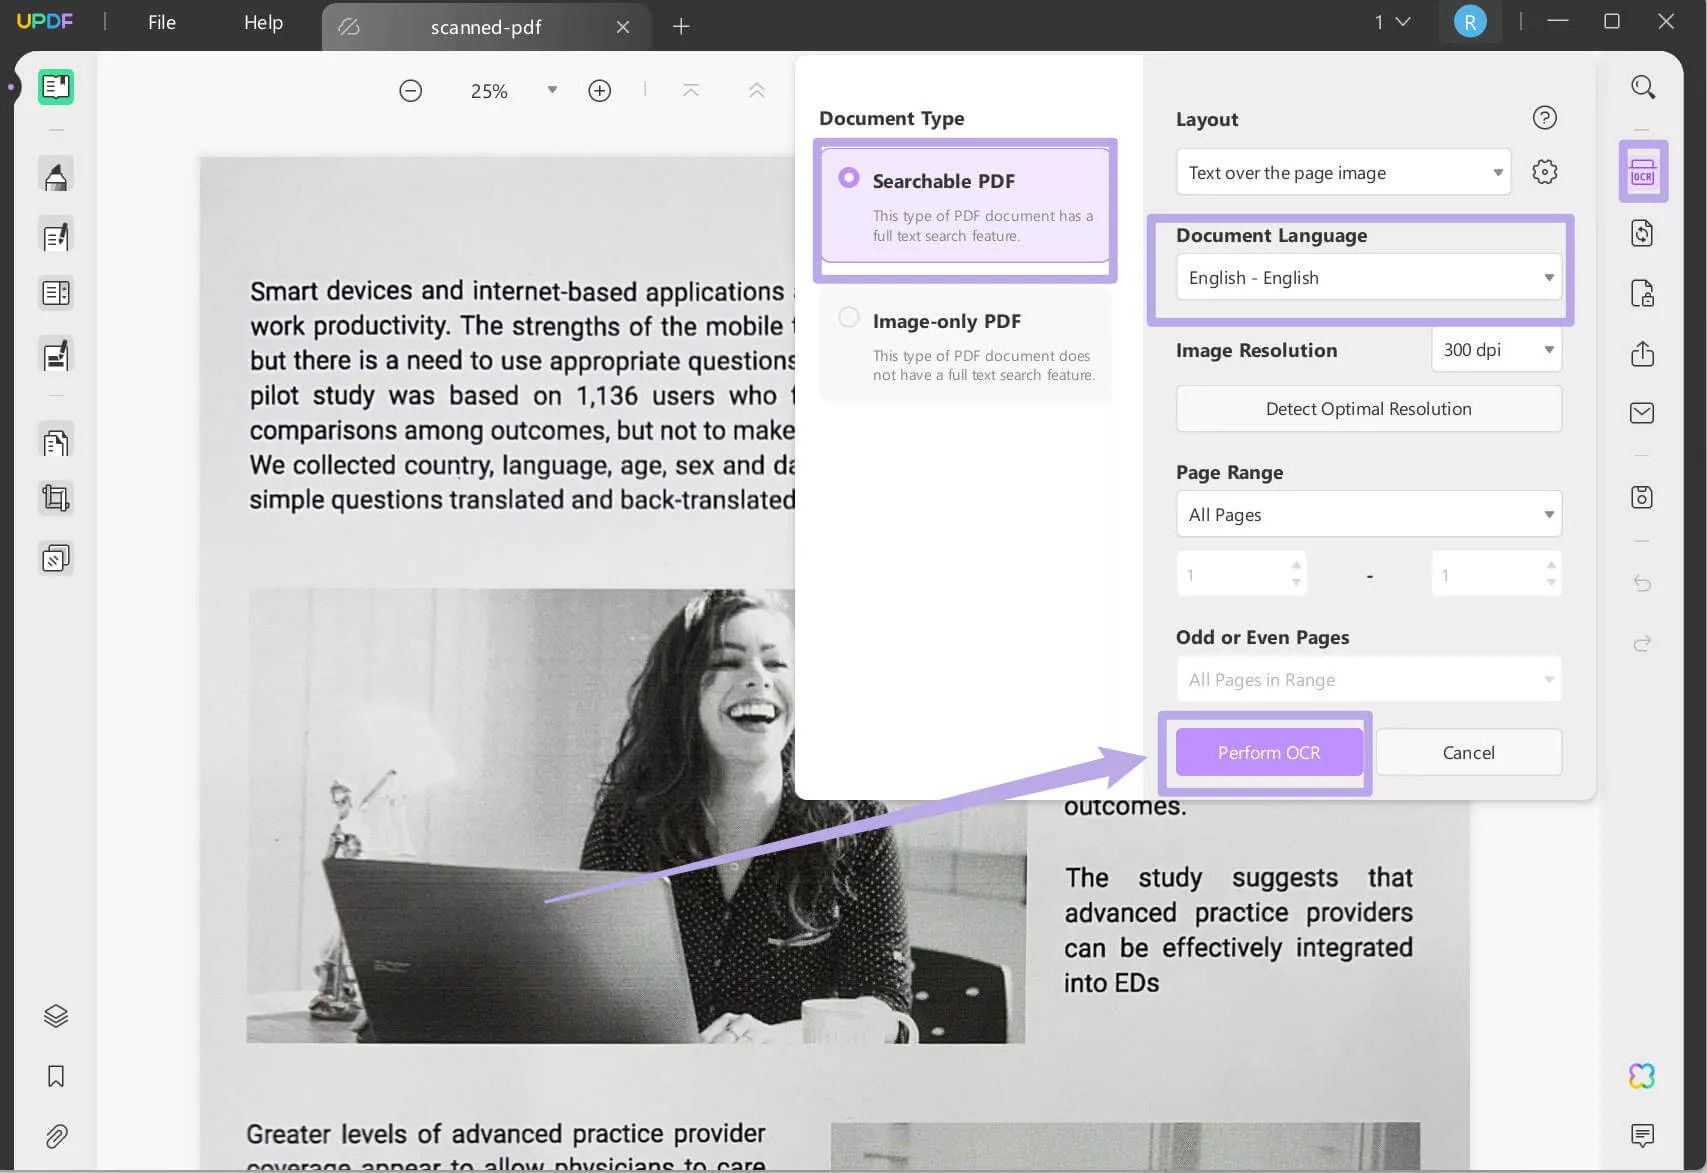
Task: Open the Reader mode icon in left sidebar
Action: (56, 87)
